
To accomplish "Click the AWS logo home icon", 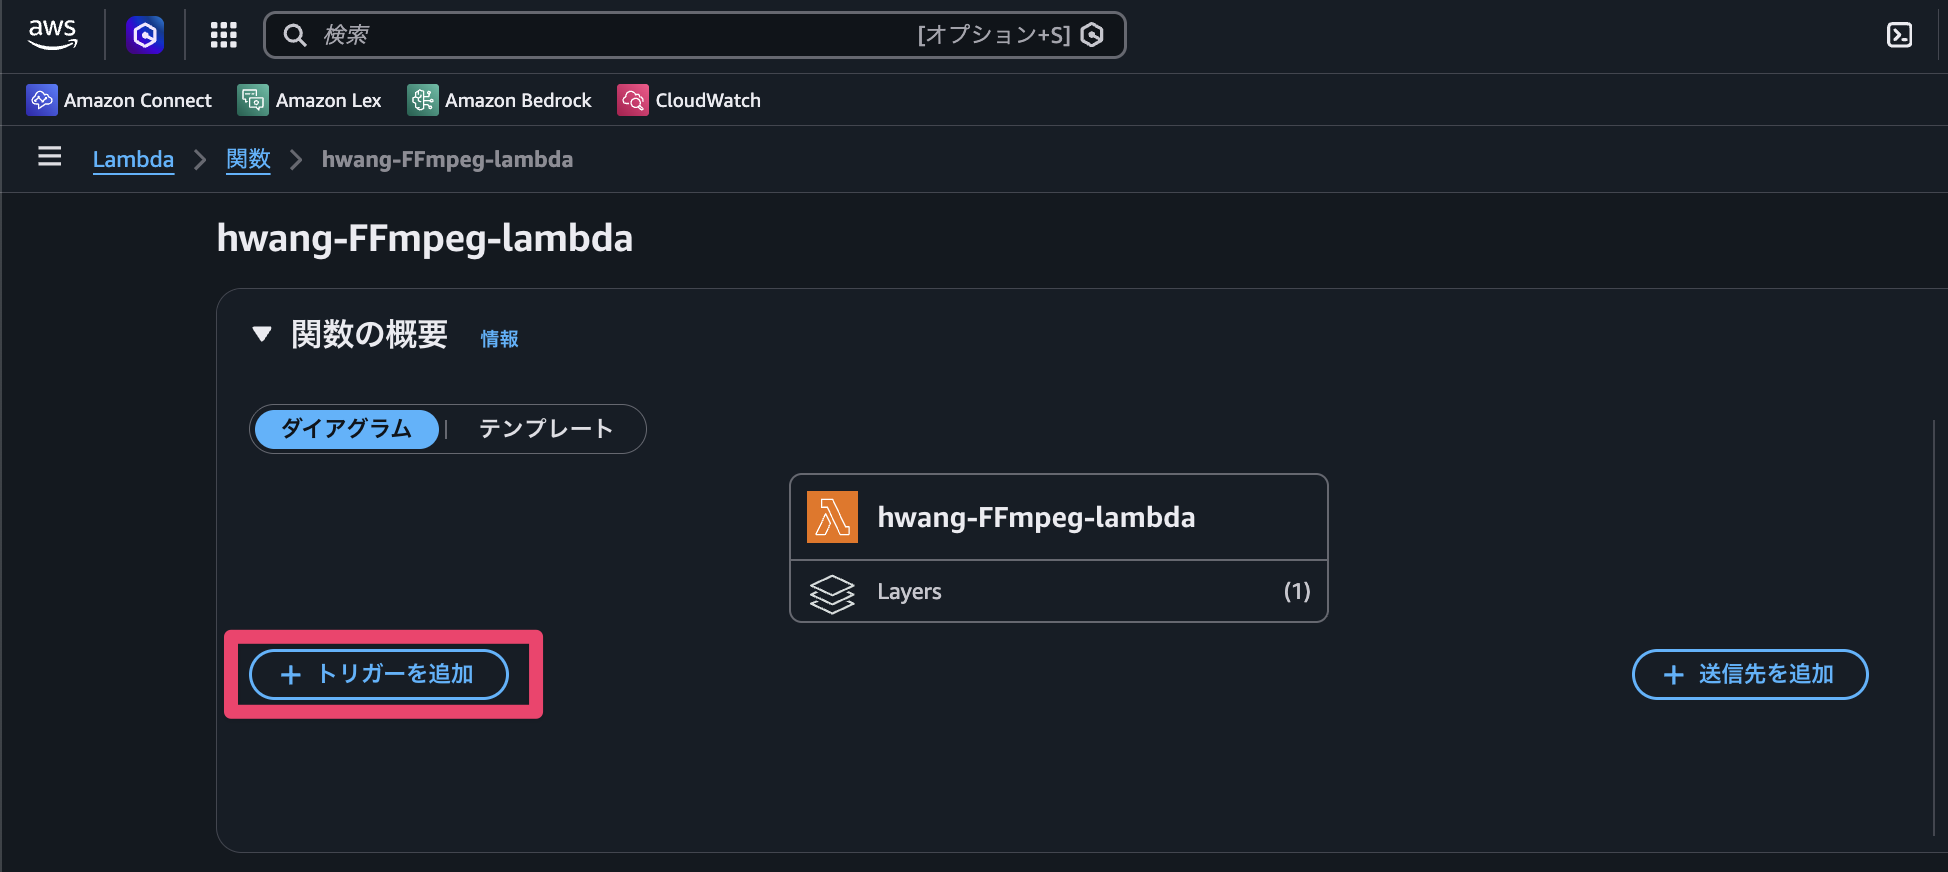I will click(x=52, y=35).
